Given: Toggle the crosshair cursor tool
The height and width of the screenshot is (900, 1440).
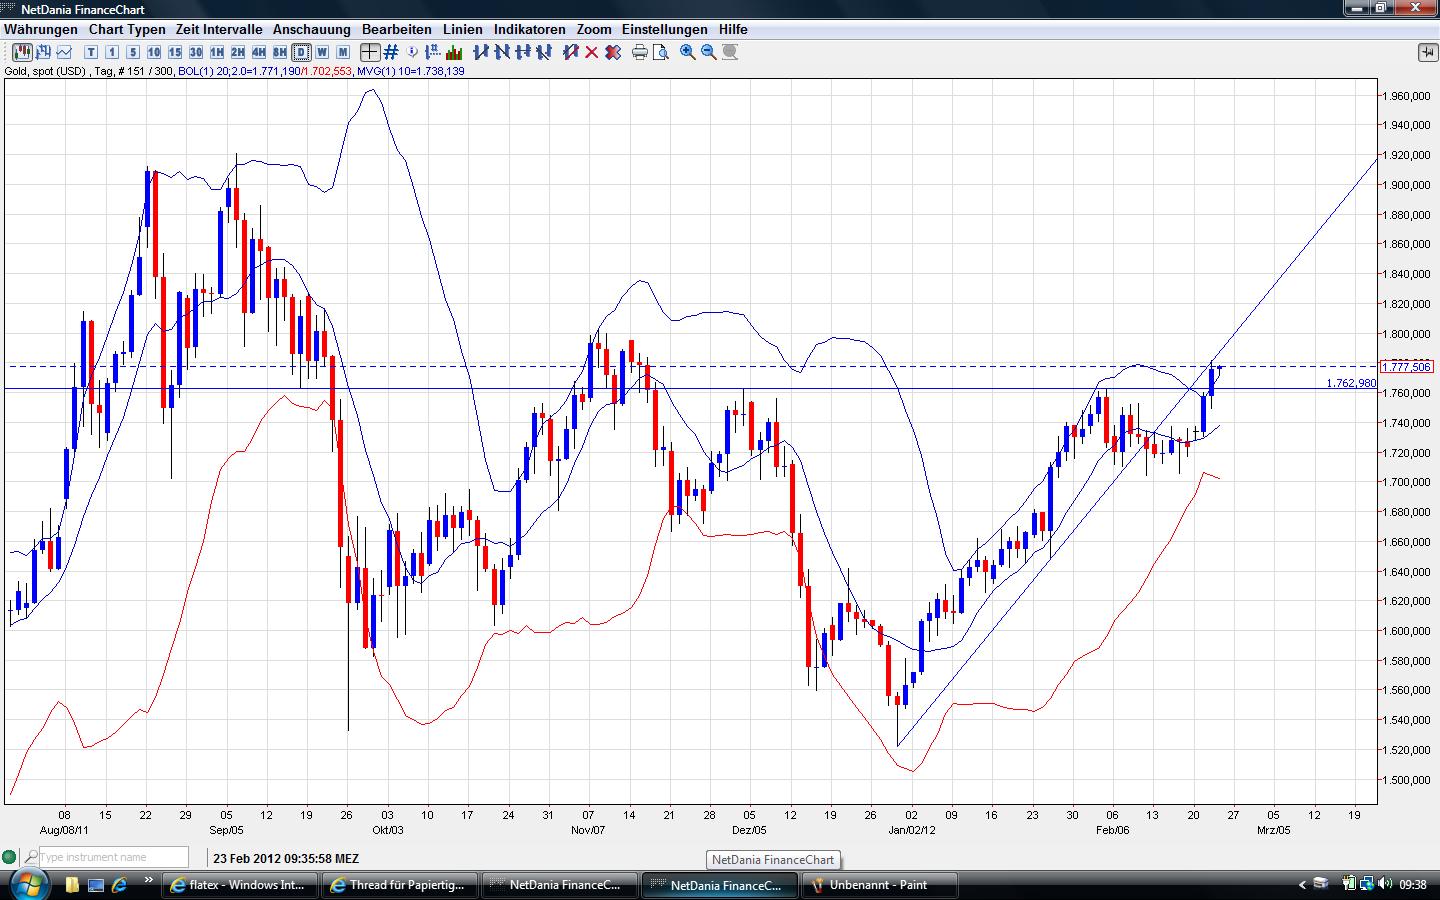Looking at the screenshot, I should (369, 52).
